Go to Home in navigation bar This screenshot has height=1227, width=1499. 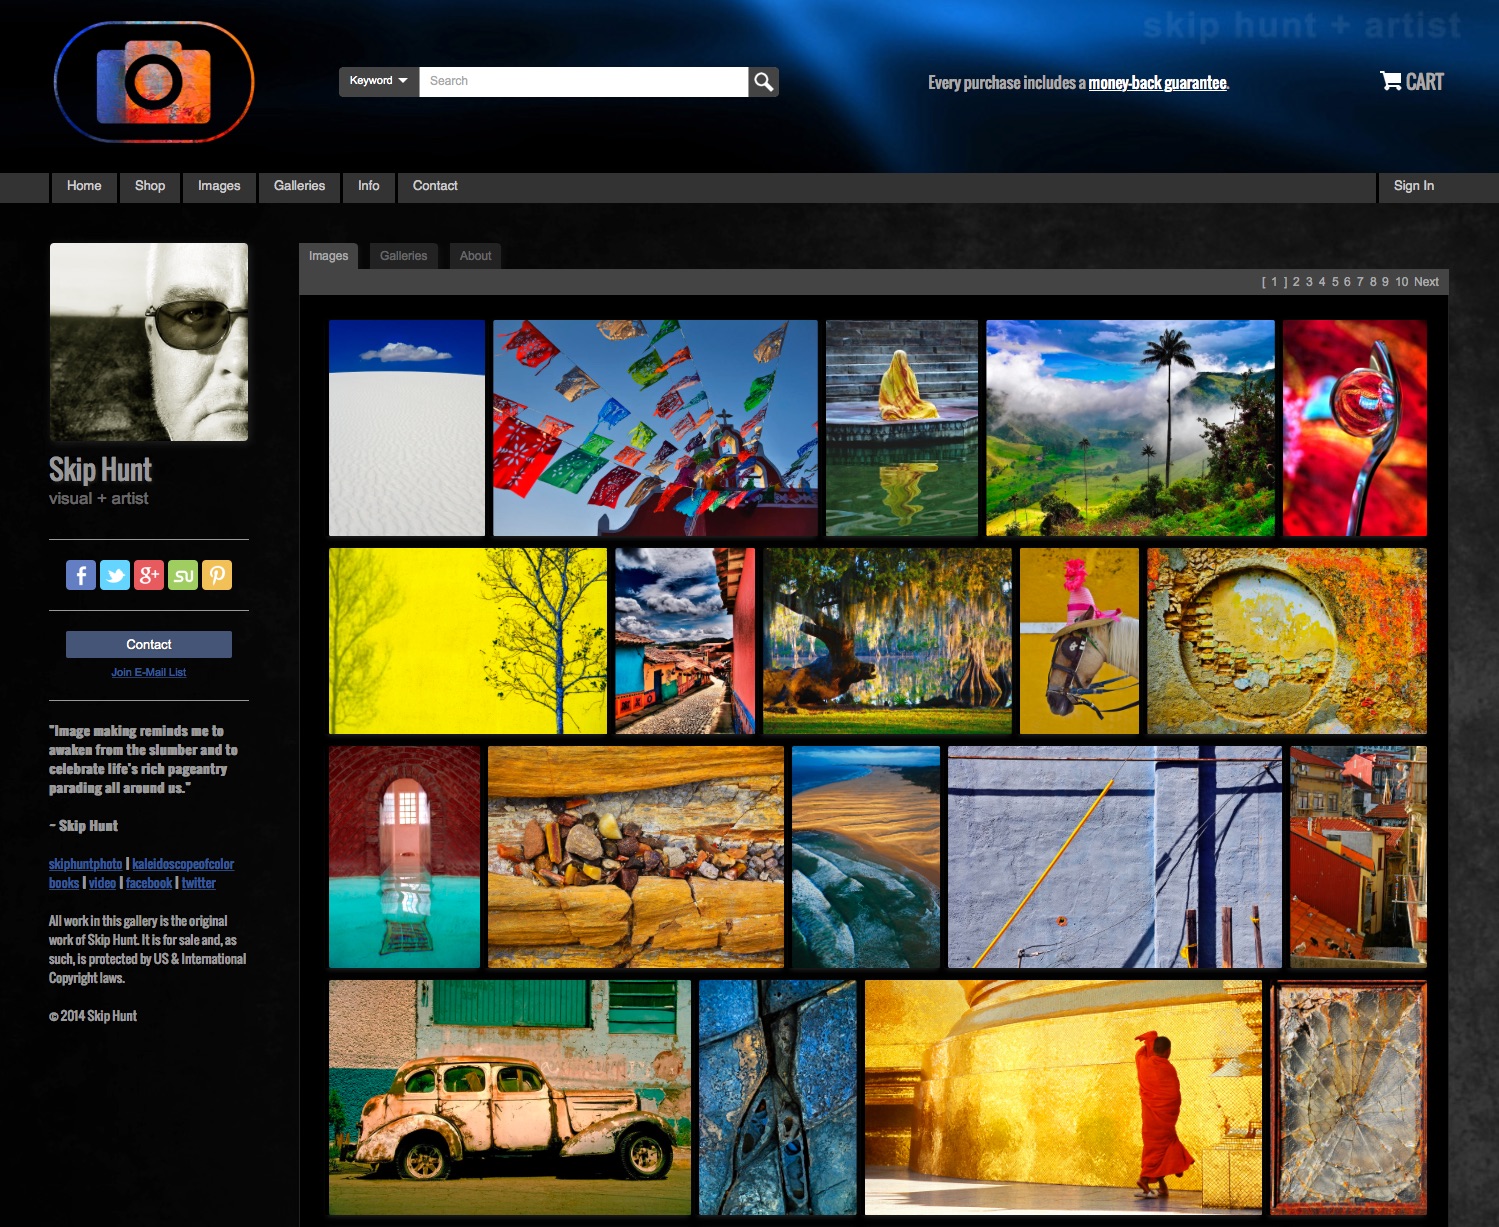click(x=84, y=187)
